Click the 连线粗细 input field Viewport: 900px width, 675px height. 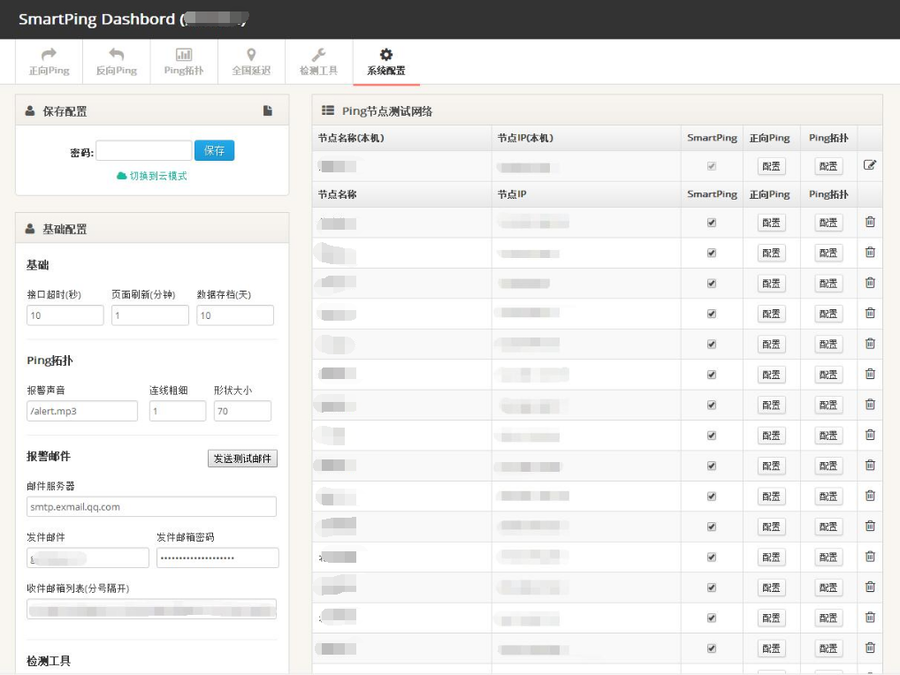click(x=177, y=411)
